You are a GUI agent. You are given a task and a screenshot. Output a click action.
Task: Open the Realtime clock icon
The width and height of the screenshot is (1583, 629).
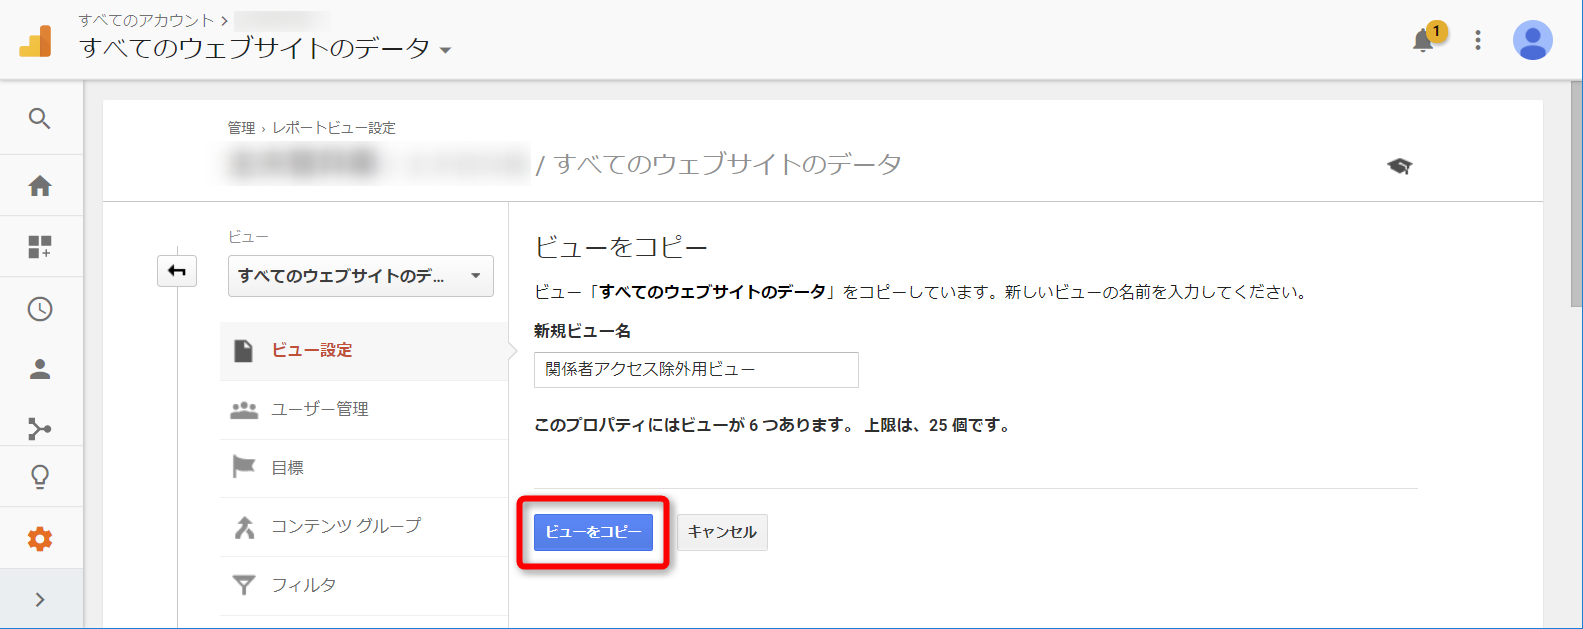[40, 309]
